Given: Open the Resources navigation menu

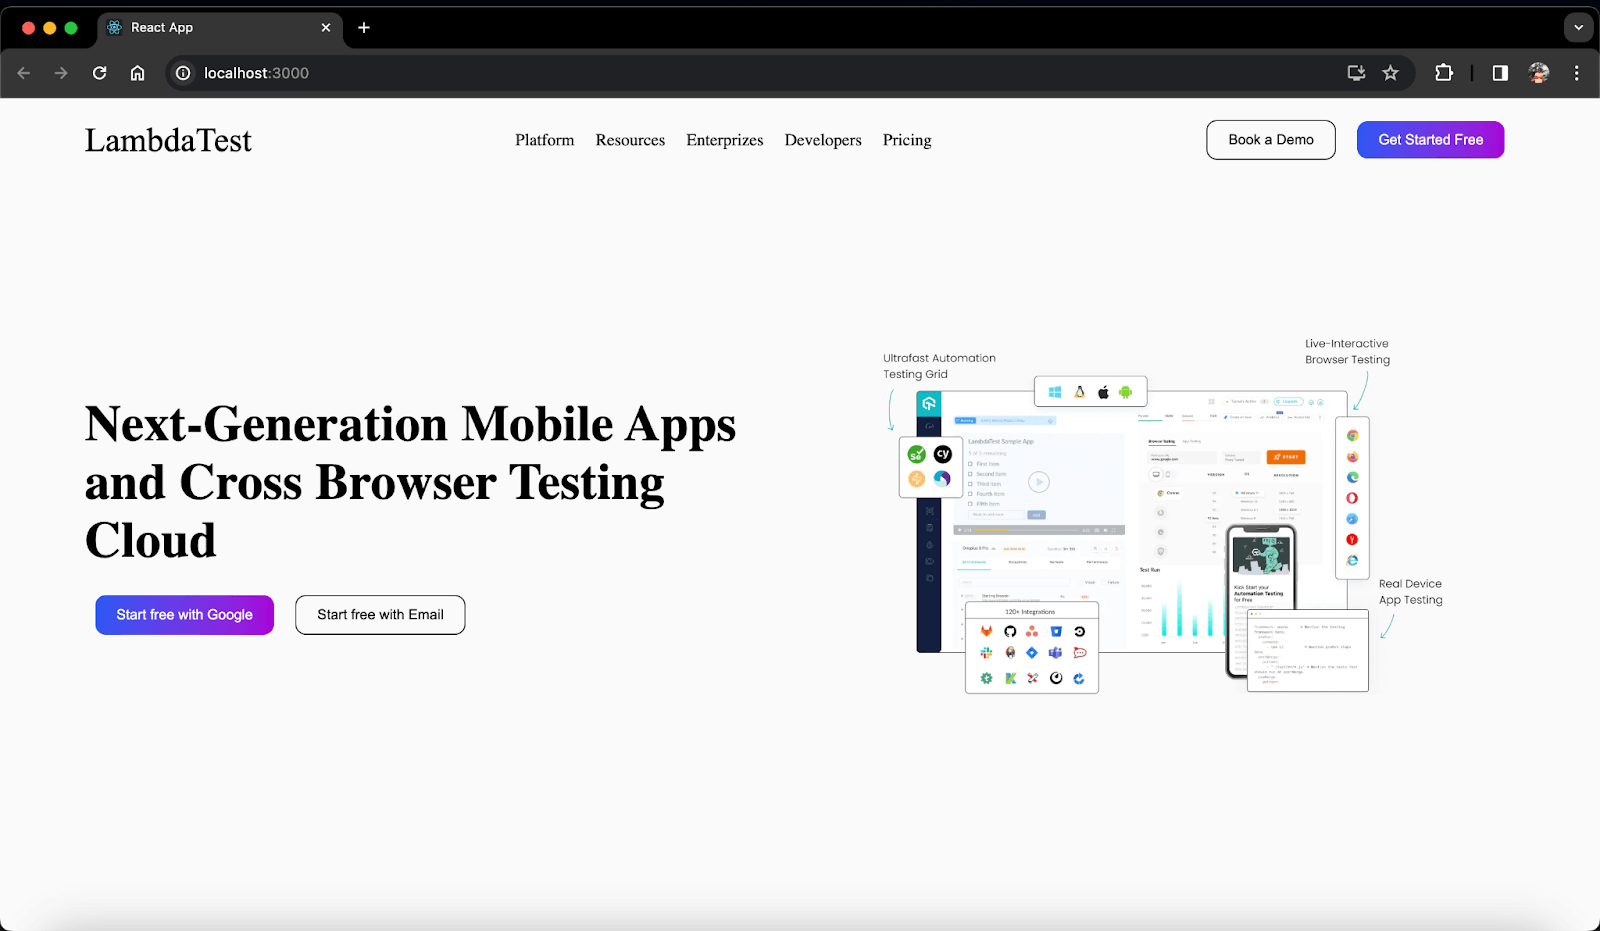Looking at the screenshot, I should coord(630,140).
